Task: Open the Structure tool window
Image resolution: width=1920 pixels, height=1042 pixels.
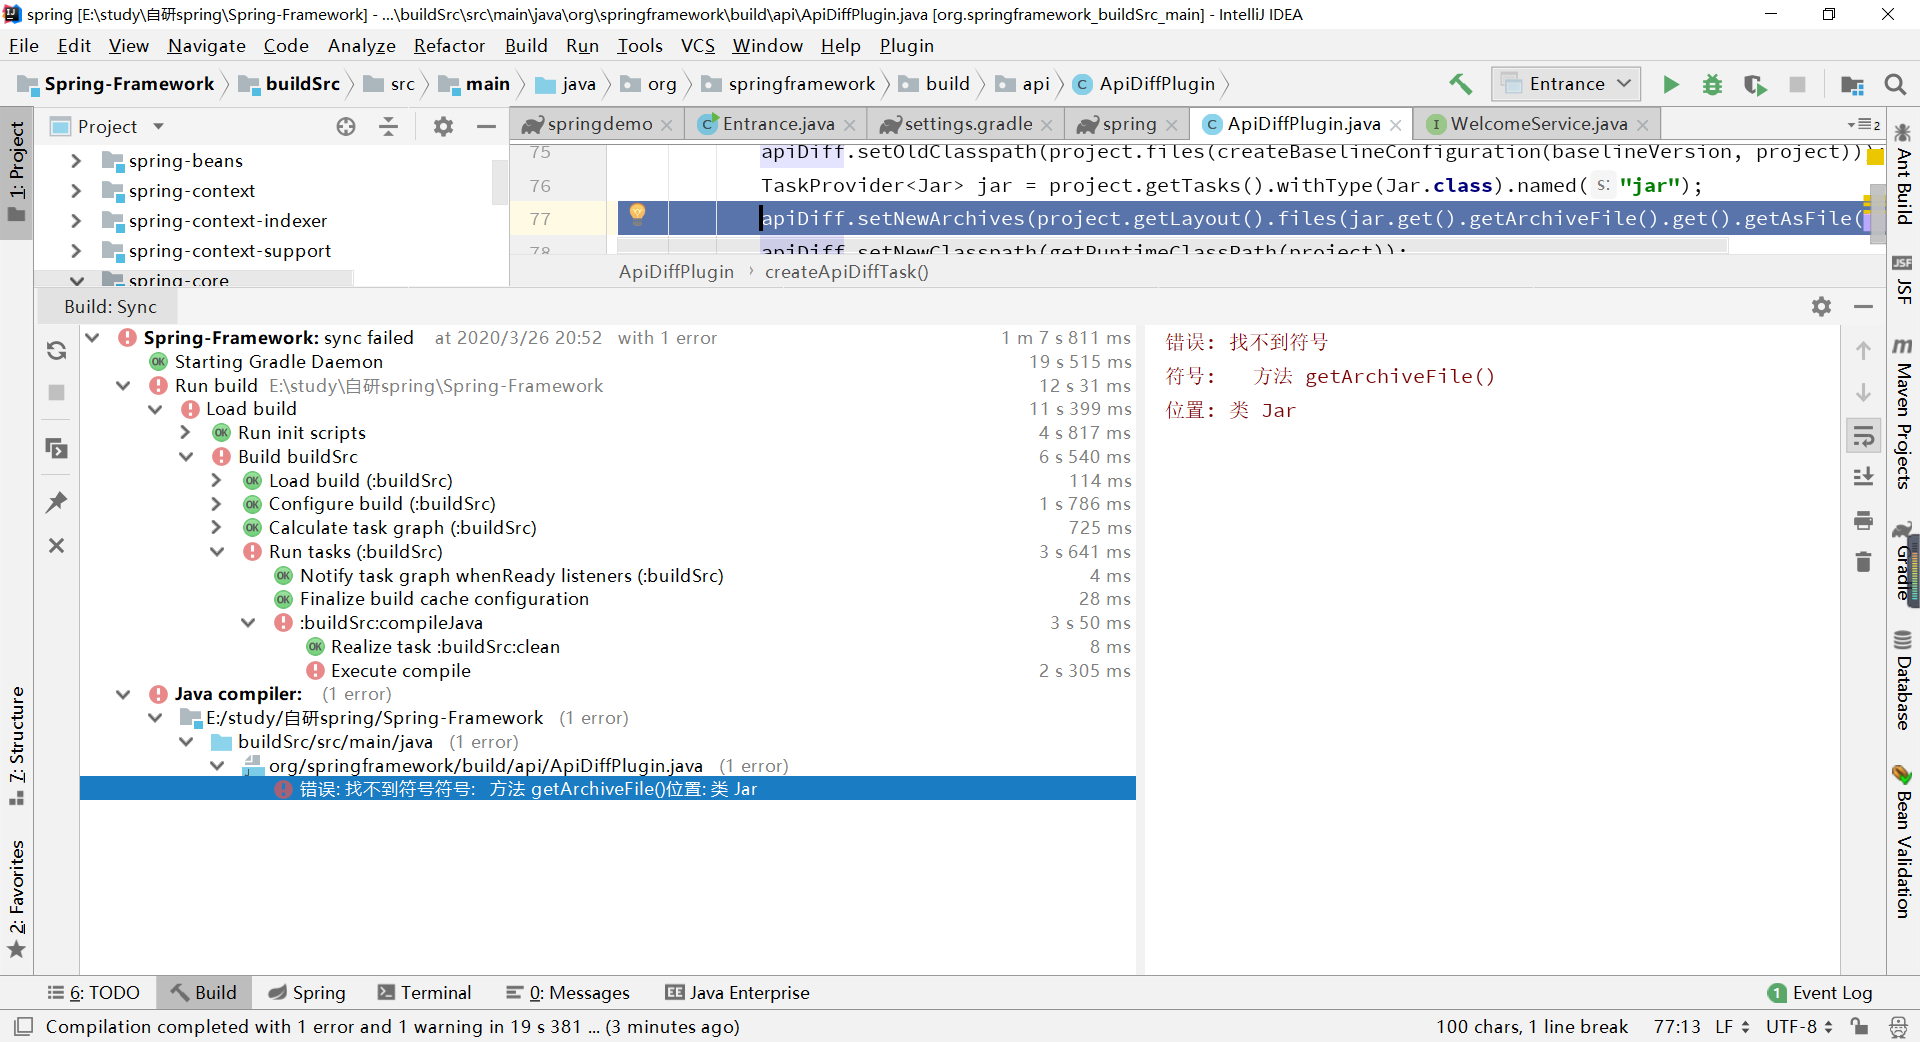Action: (x=17, y=745)
